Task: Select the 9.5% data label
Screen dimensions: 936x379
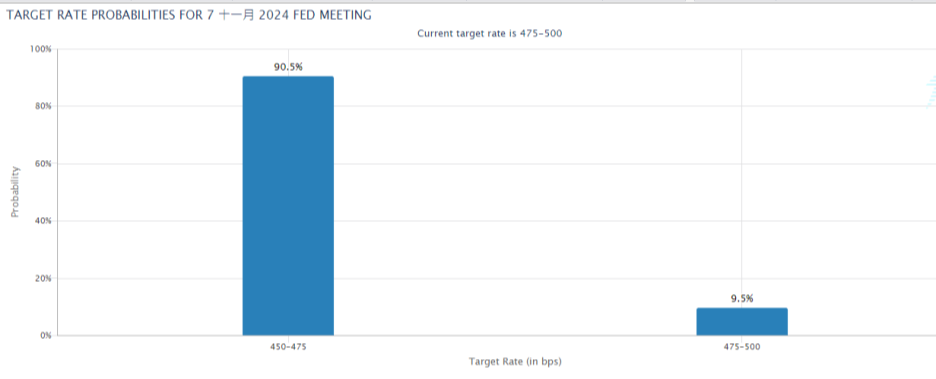Action: pyautogui.click(x=742, y=298)
